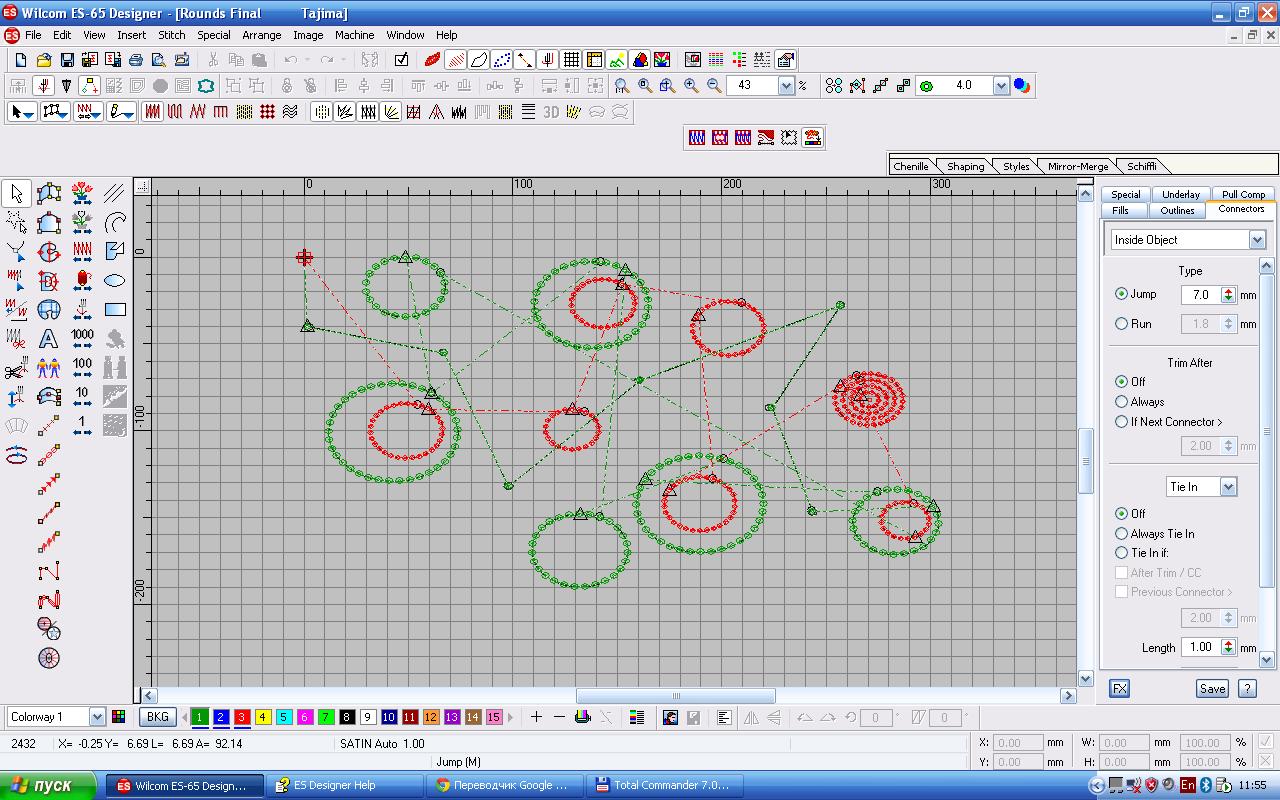The width and height of the screenshot is (1280, 800).
Task: Expand the Inside Object dropdown
Action: (x=1257, y=240)
